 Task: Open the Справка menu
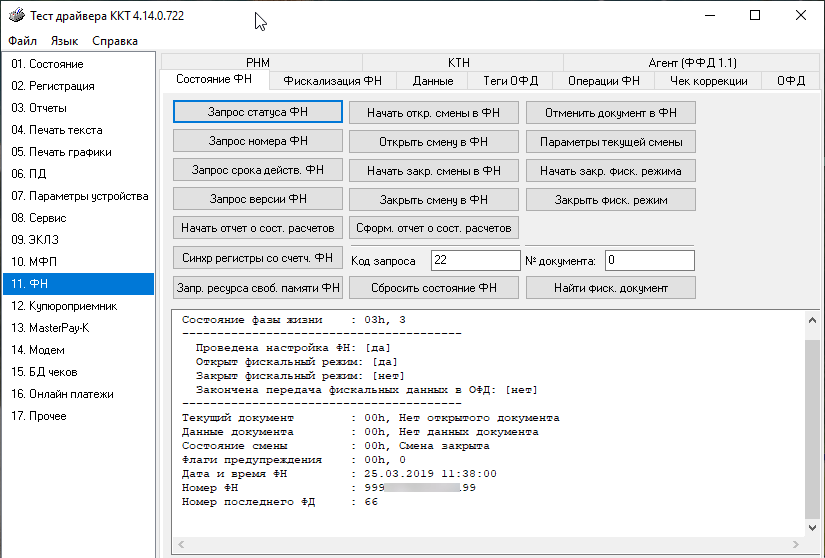(114, 41)
